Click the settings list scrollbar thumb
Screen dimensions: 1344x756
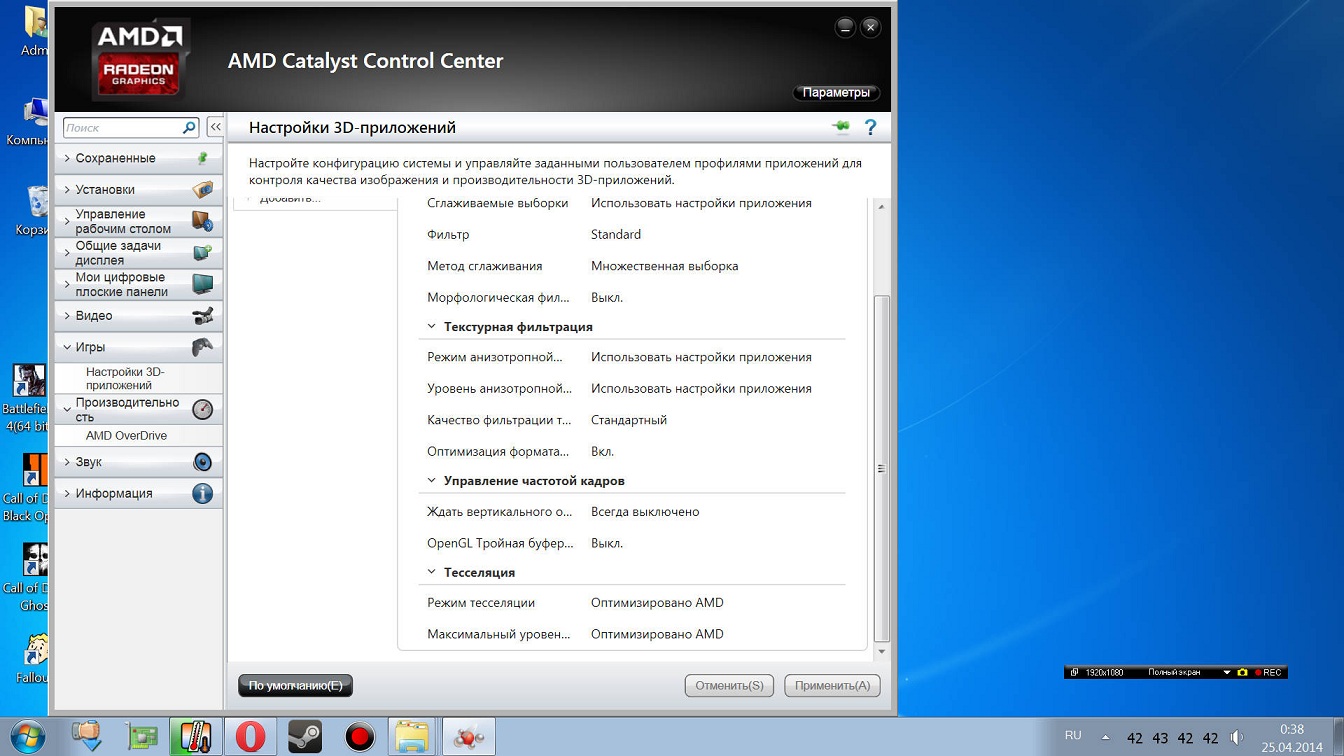pos(881,468)
